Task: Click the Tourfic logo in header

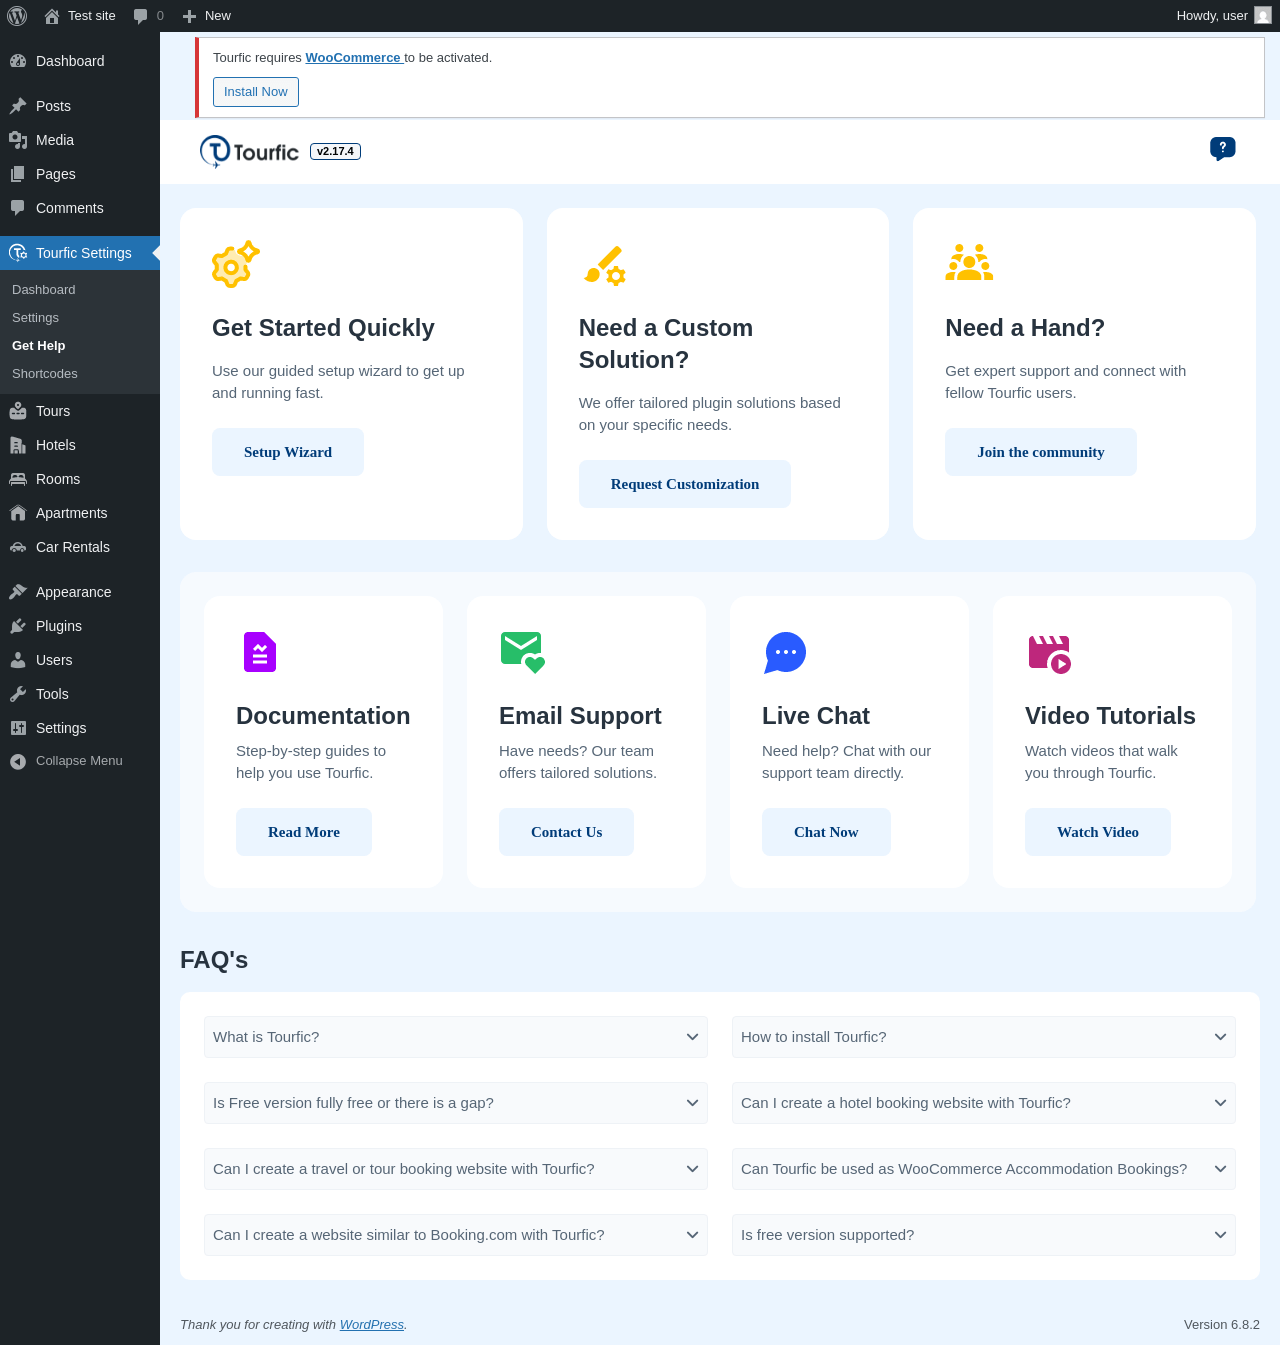Action: click(x=249, y=152)
